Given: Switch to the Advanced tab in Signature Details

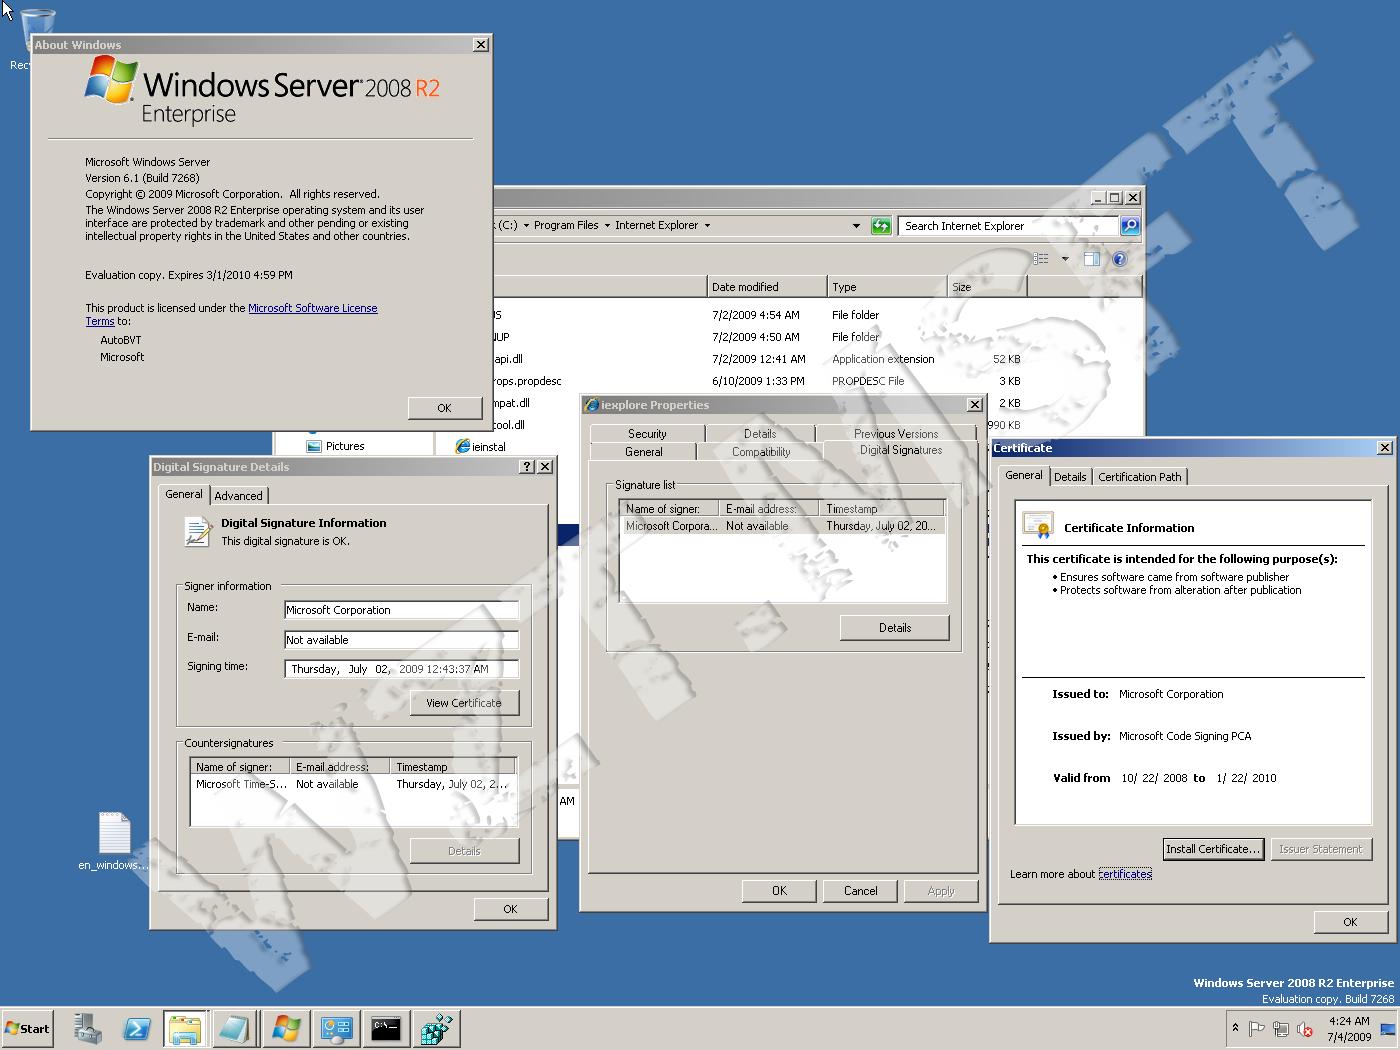Looking at the screenshot, I should click(238, 495).
